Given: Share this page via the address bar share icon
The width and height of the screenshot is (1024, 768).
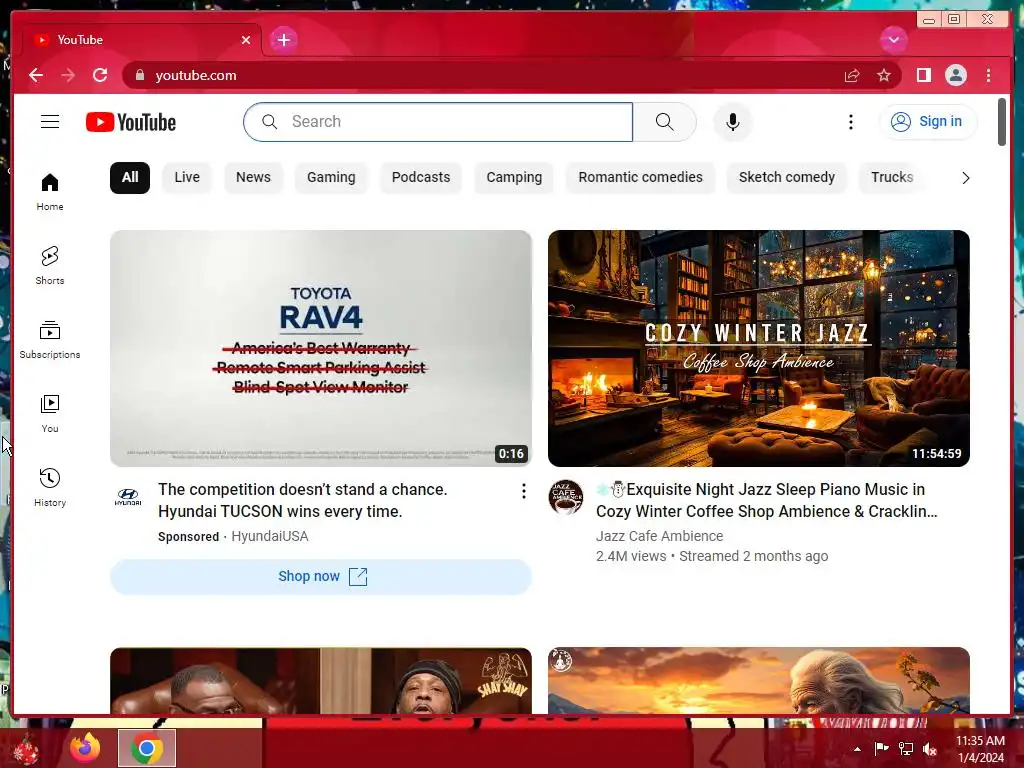Looking at the screenshot, I should tap(852, 76).
